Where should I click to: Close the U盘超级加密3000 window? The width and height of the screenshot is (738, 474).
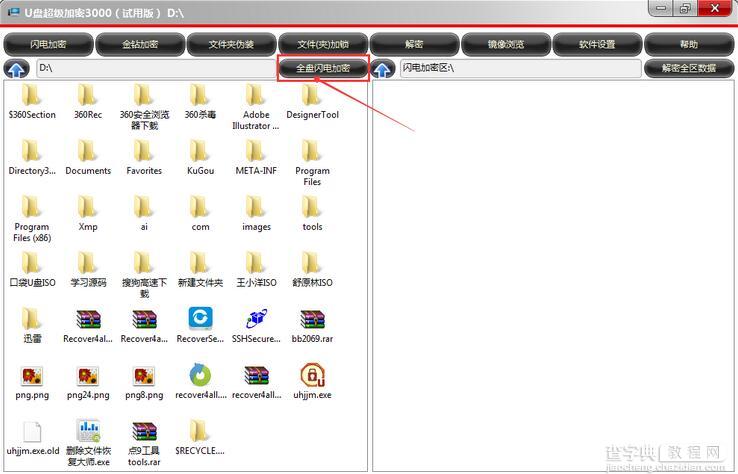pos(714,8)
